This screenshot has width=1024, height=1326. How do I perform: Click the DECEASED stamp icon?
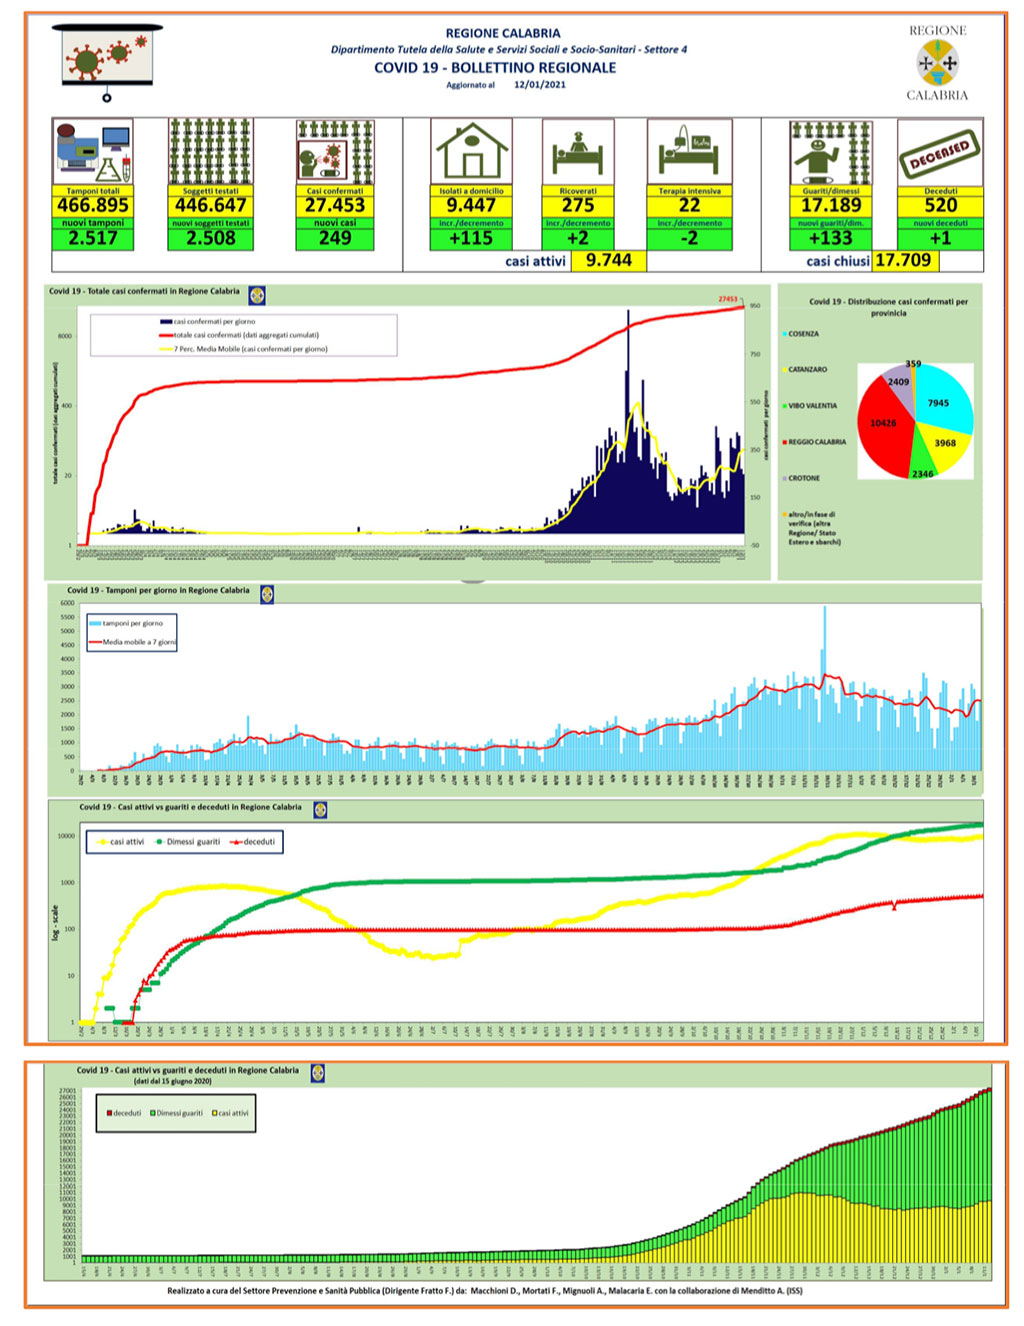(x=940, y=153)
